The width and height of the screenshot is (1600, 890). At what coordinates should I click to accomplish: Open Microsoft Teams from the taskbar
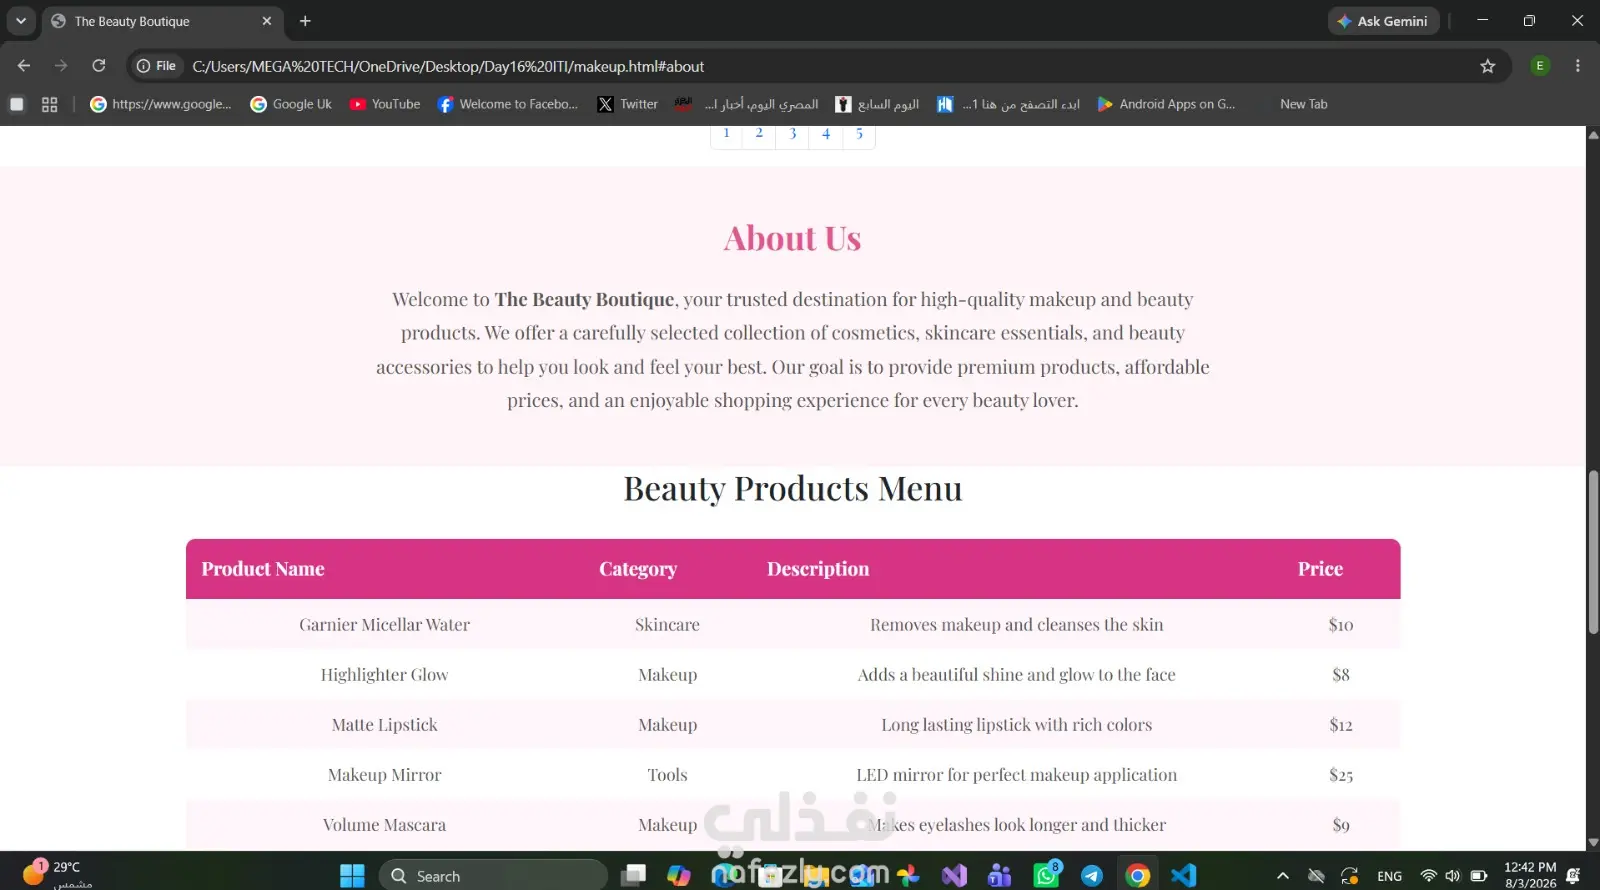click(x=1000, y=876)
